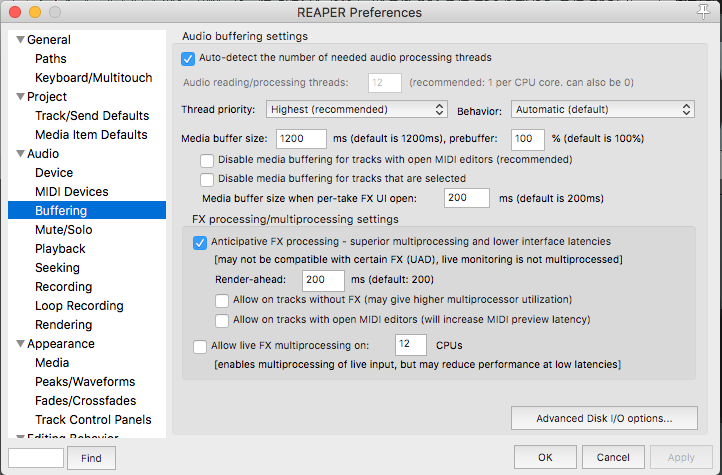Open Seeking preferences page
722x475 pixels.
57,268
